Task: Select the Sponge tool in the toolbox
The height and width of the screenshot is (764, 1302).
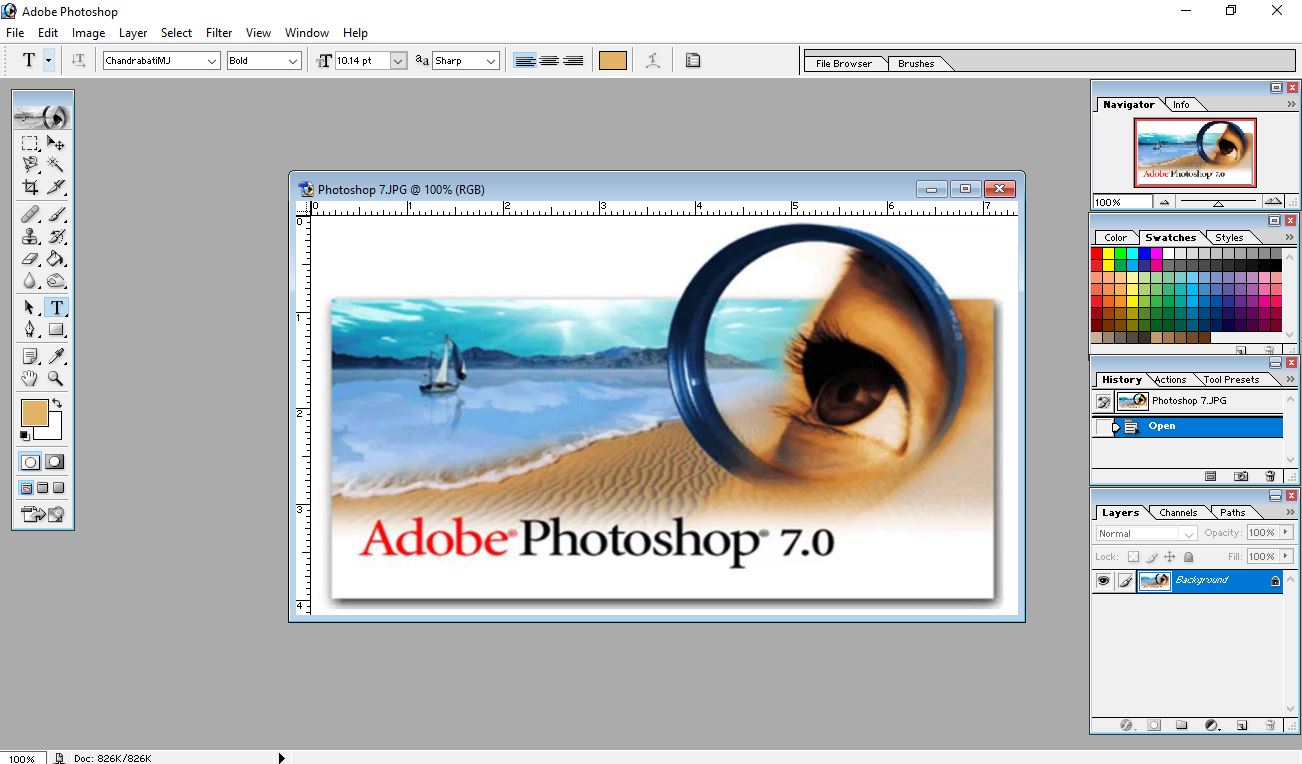Action: 56,281
